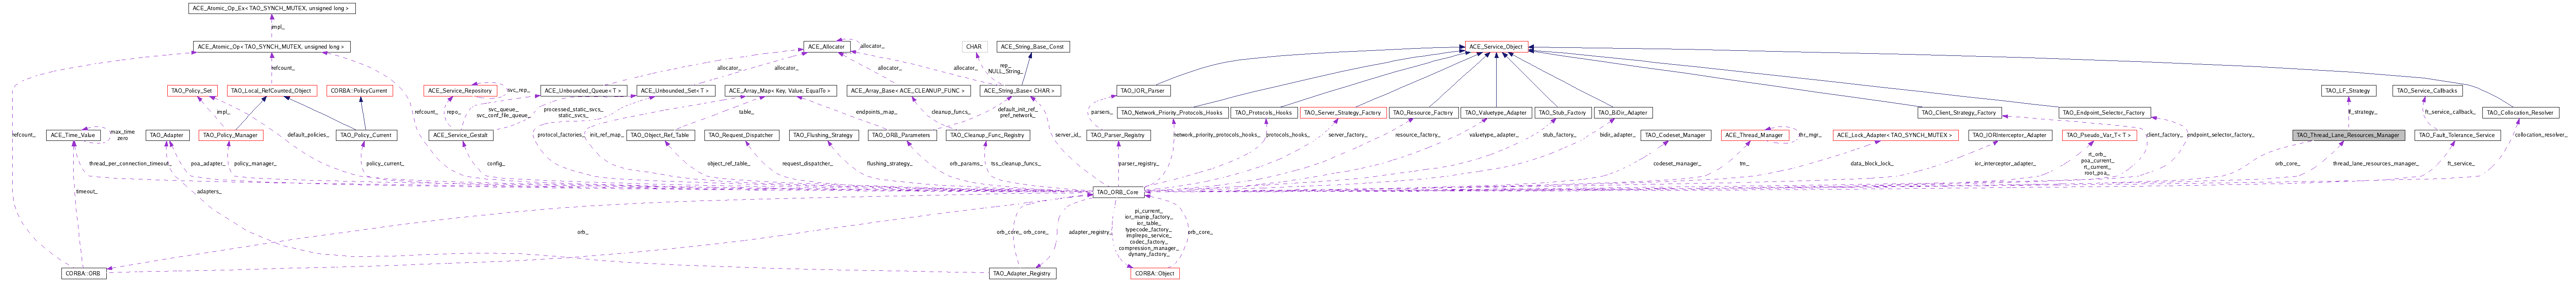Open TAO_Pseudo_Var_T< T > node

2100,134
